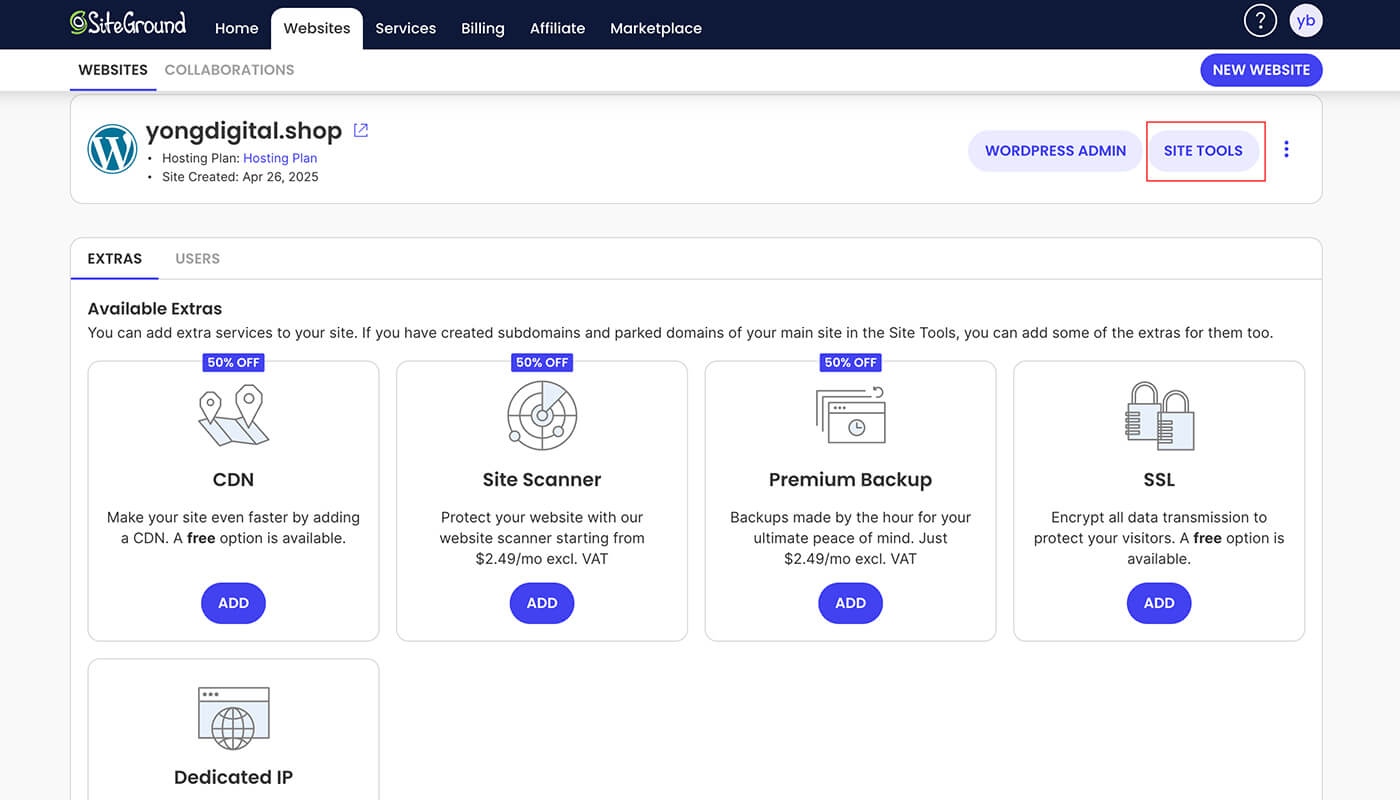The image size is (1400, 800).
Task: Click the Premium Backup description text
Action: point(850,538)
